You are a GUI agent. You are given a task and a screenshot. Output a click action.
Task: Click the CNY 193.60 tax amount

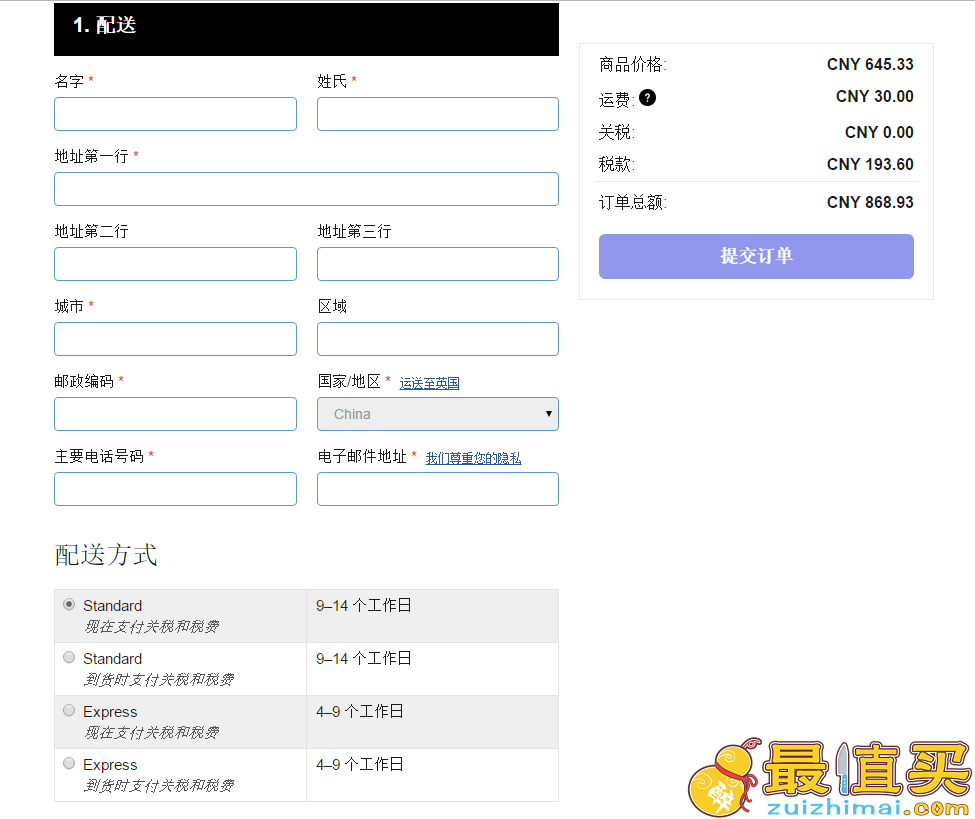(870, 164)
